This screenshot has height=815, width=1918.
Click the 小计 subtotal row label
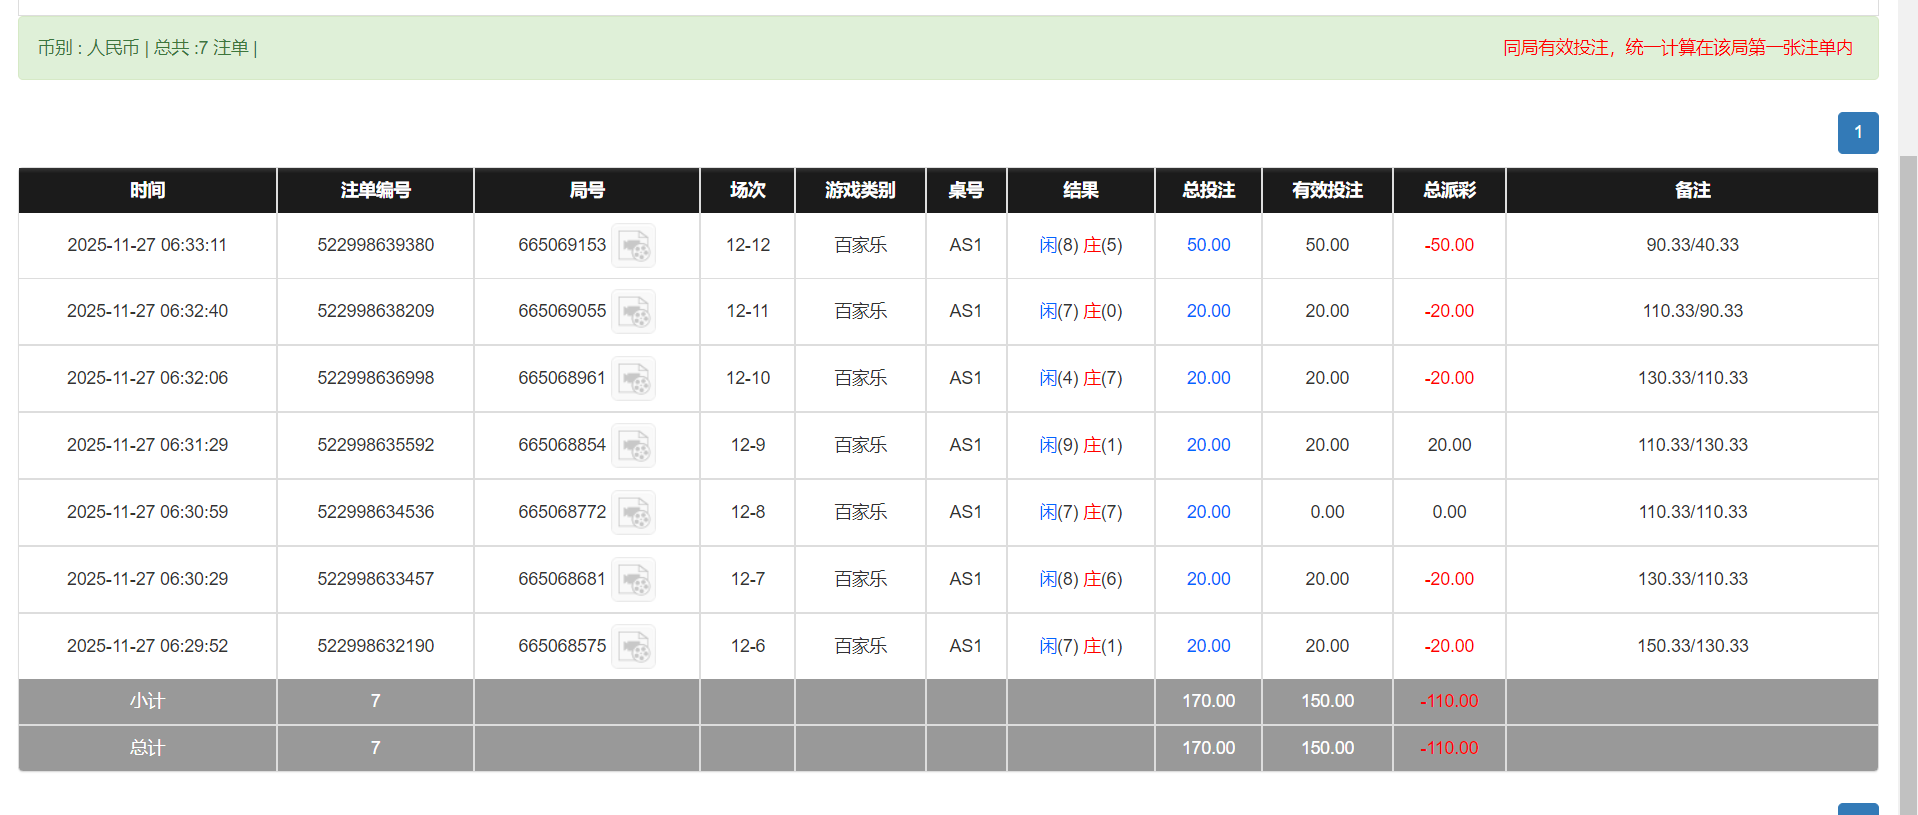pyautogui.click(x=147, y=701)
